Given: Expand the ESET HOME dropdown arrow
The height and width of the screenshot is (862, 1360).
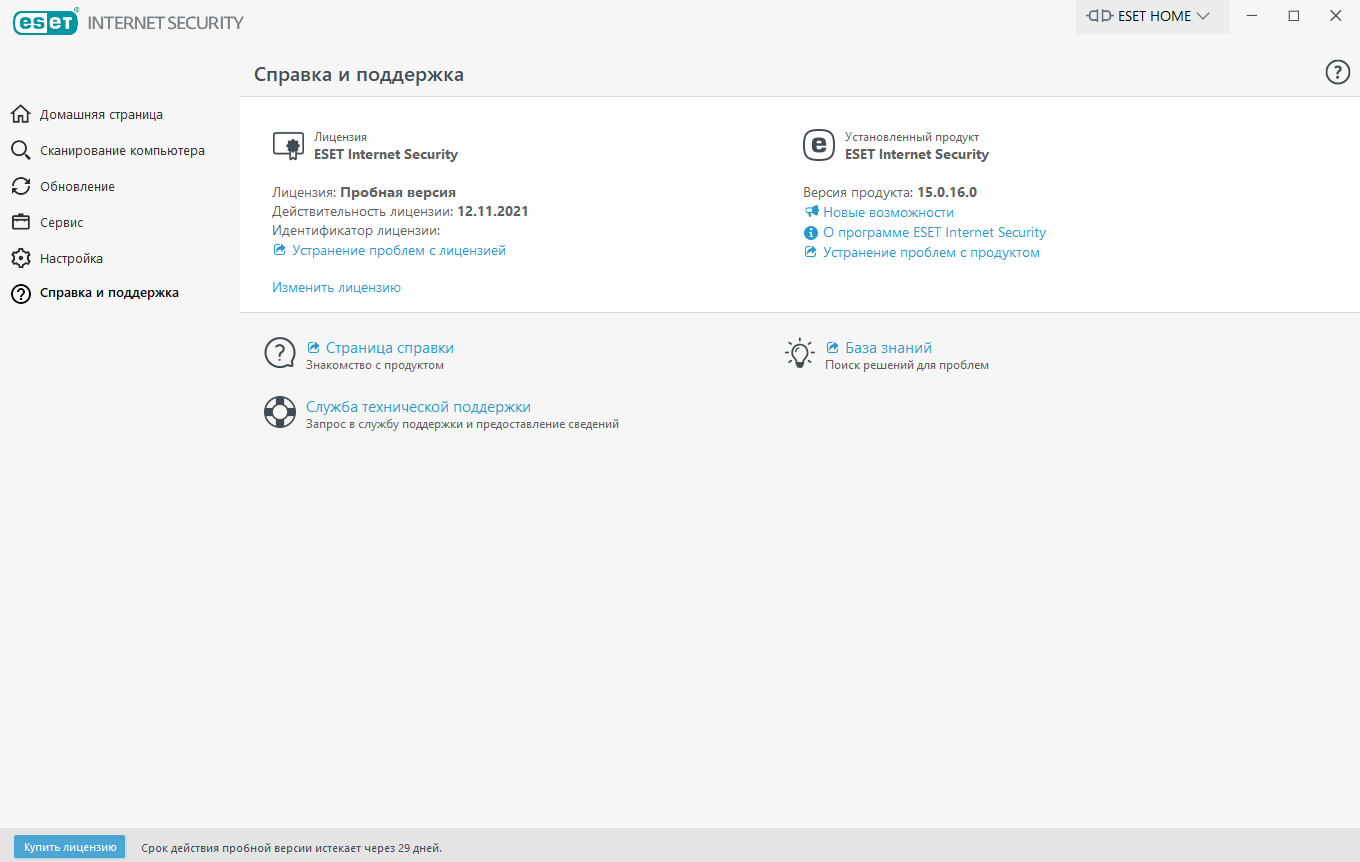Looking at the screenshot, I should pos(1203,16).
